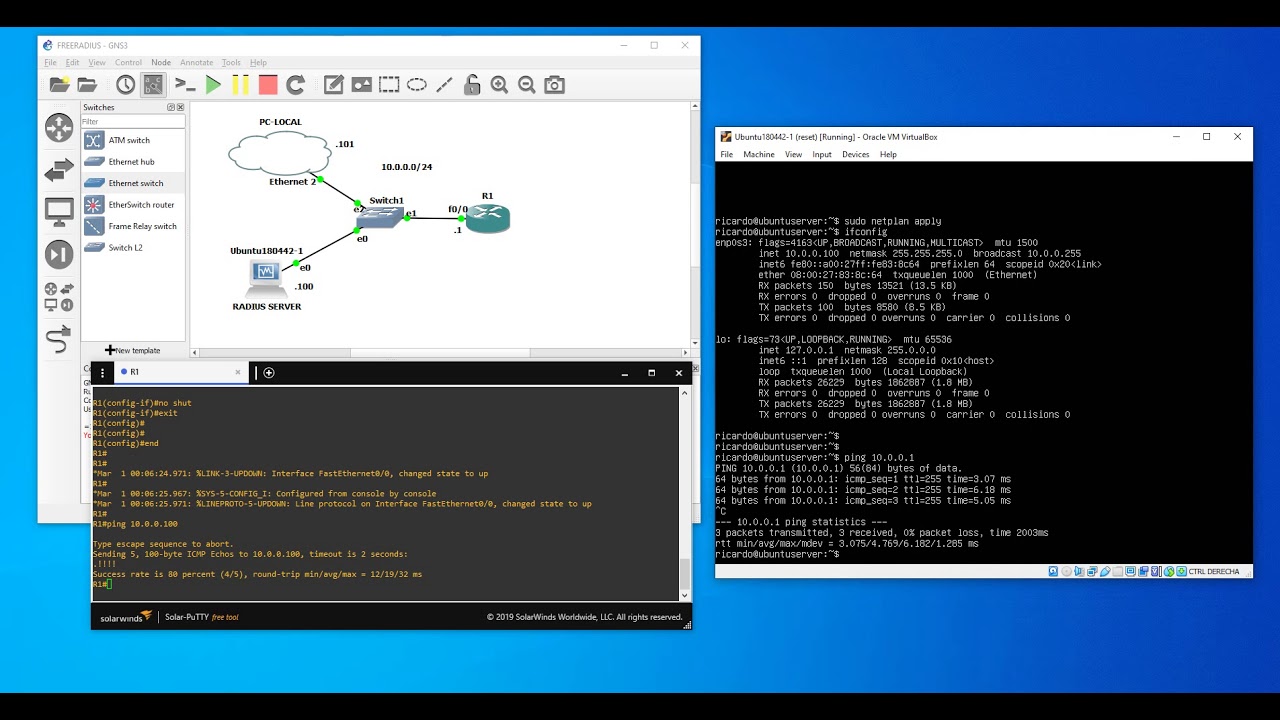Click Add a note icon
This screenshot has width=1280, height=720.
coord(334,85)
